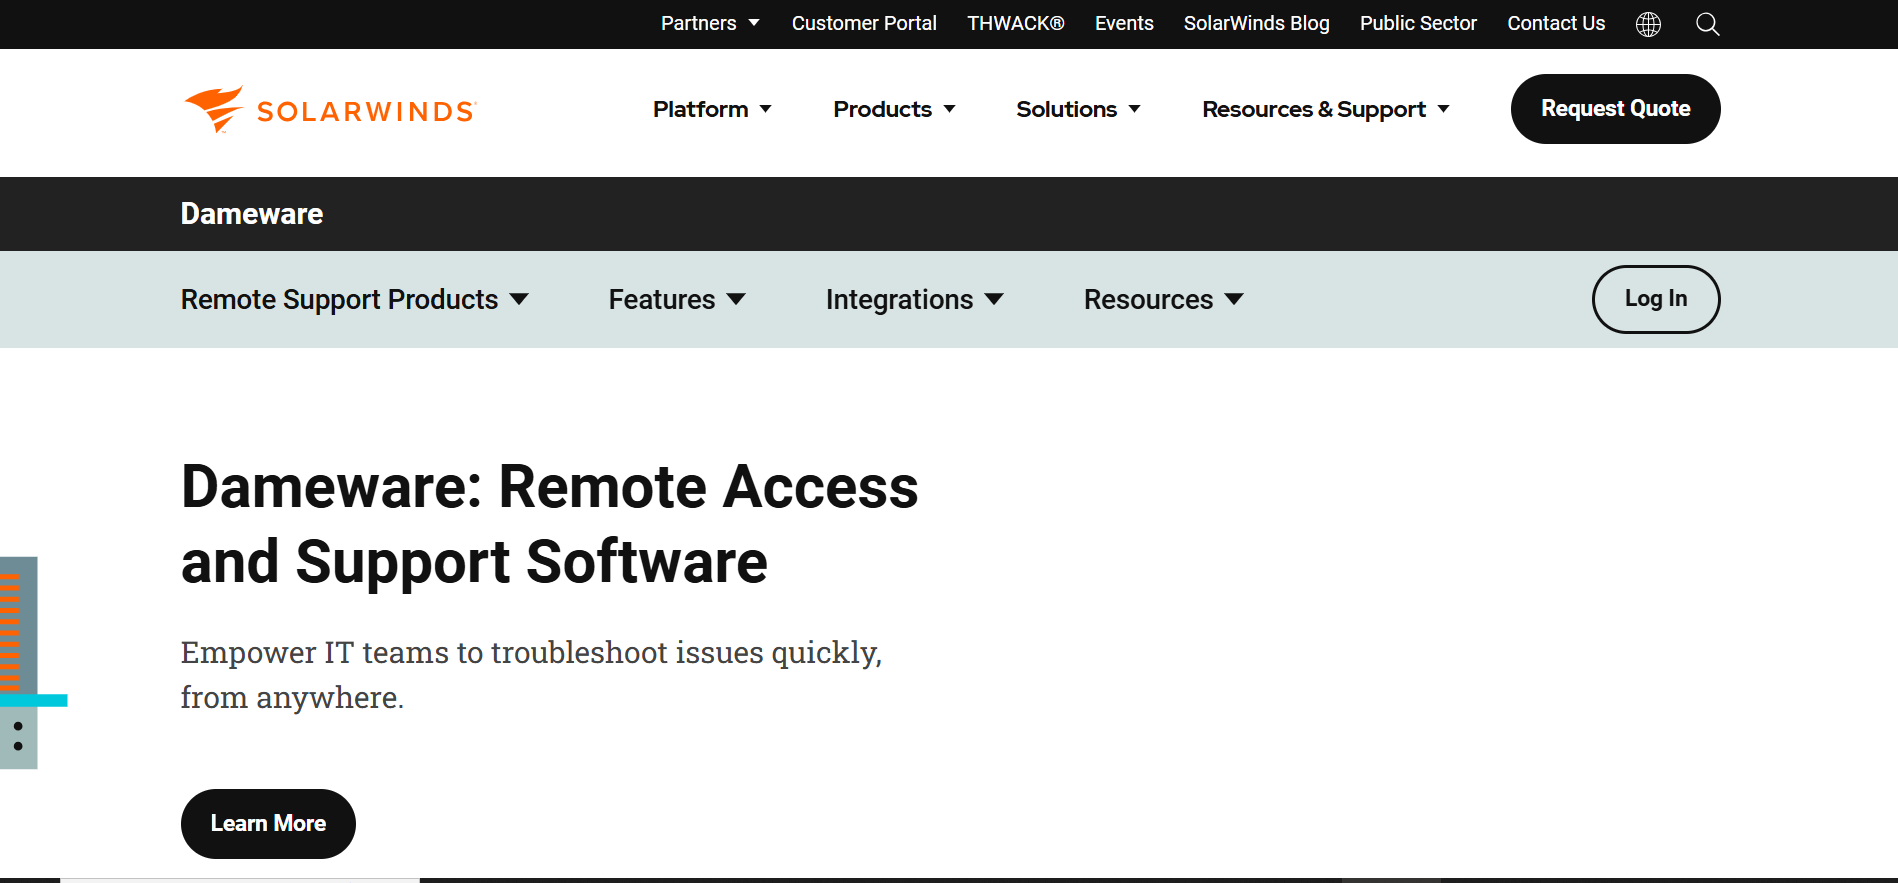Viewport: 1898px width, 883px height.
Task: Open the Products menu
Action: pyautogui.click(x=894, y=109)
